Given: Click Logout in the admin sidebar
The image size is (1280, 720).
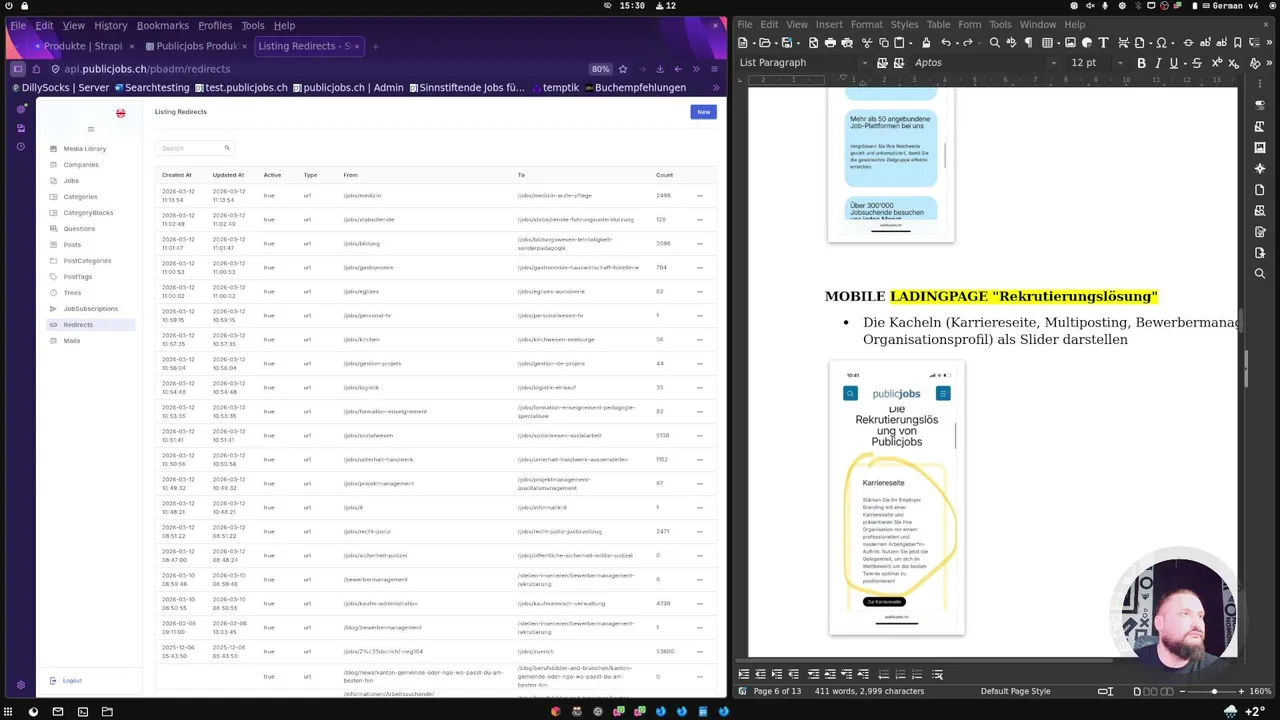Looking at the screenshot, I should coord(72,681).
